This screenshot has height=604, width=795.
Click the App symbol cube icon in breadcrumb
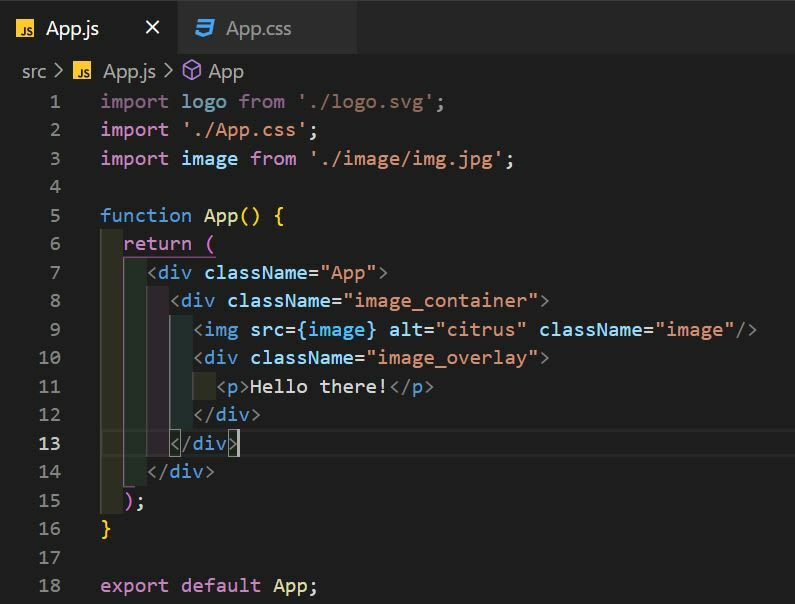(x=192, y=70)
